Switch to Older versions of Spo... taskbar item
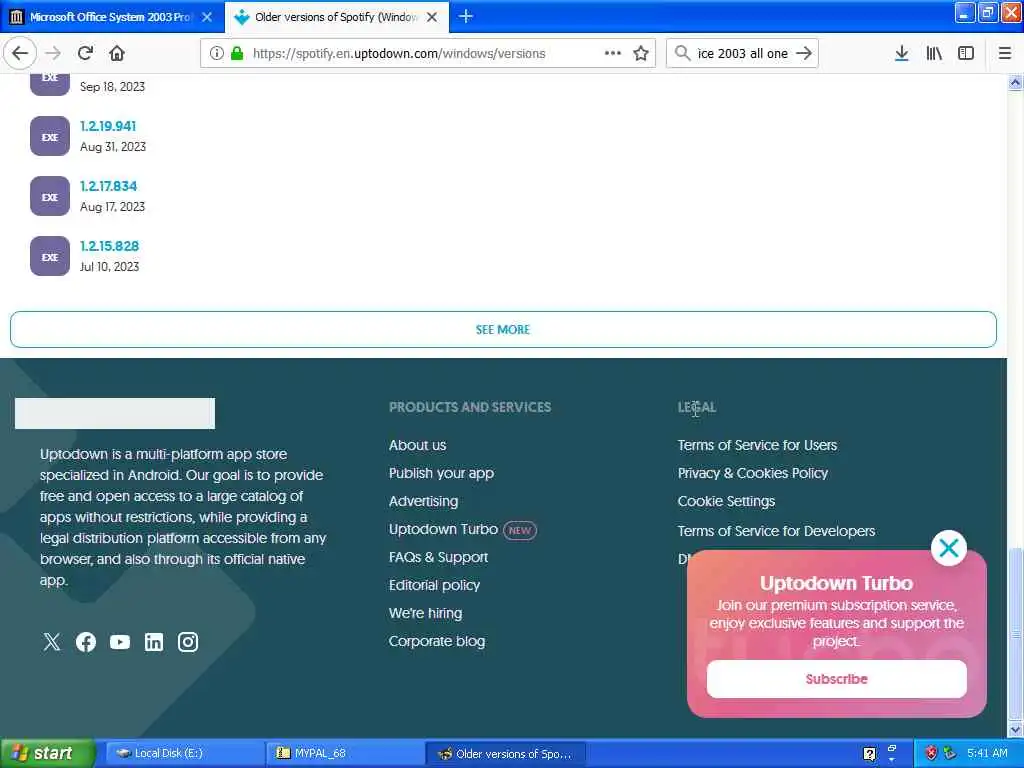1024x768 pixels. click(505, 754)
